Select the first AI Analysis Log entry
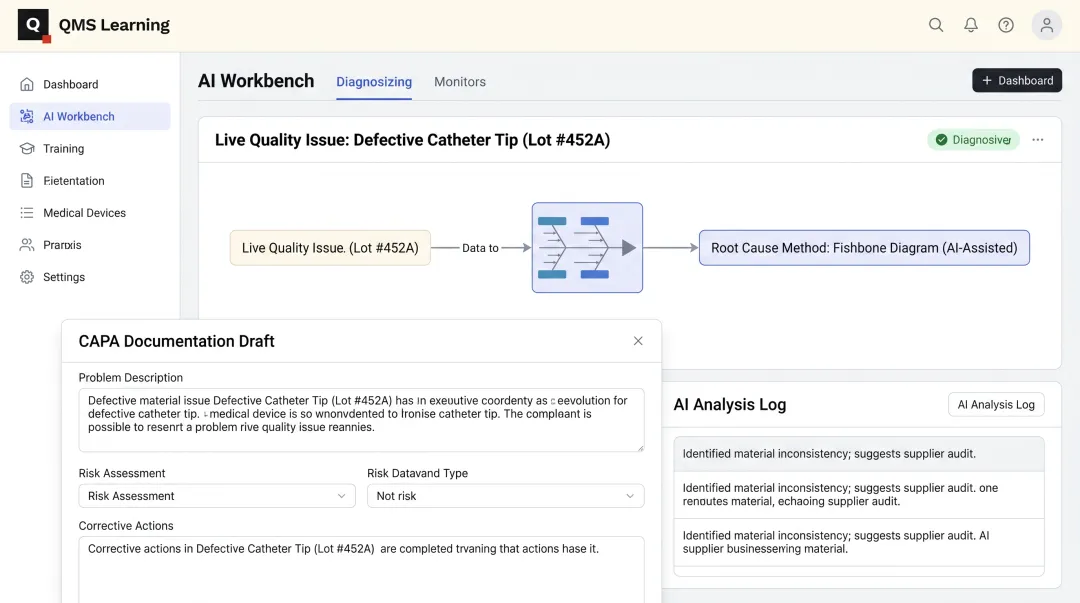 [859, 454]
